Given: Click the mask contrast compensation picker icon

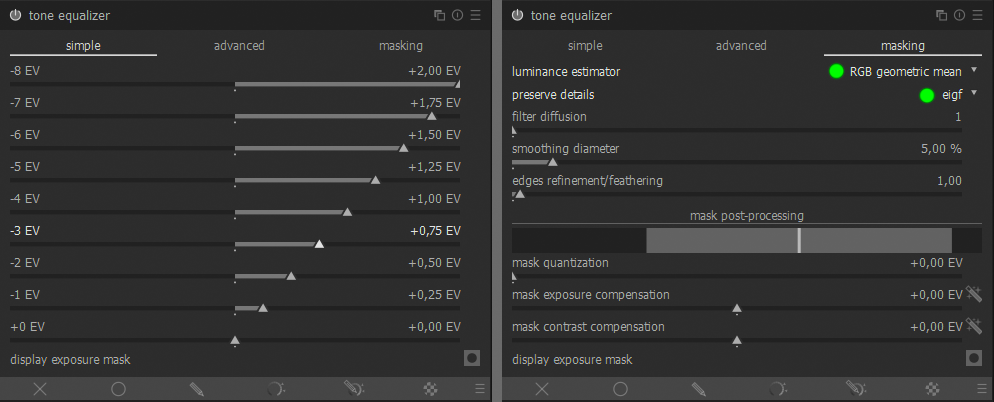Looking at the screenshot, I should [x=974, y=327].
